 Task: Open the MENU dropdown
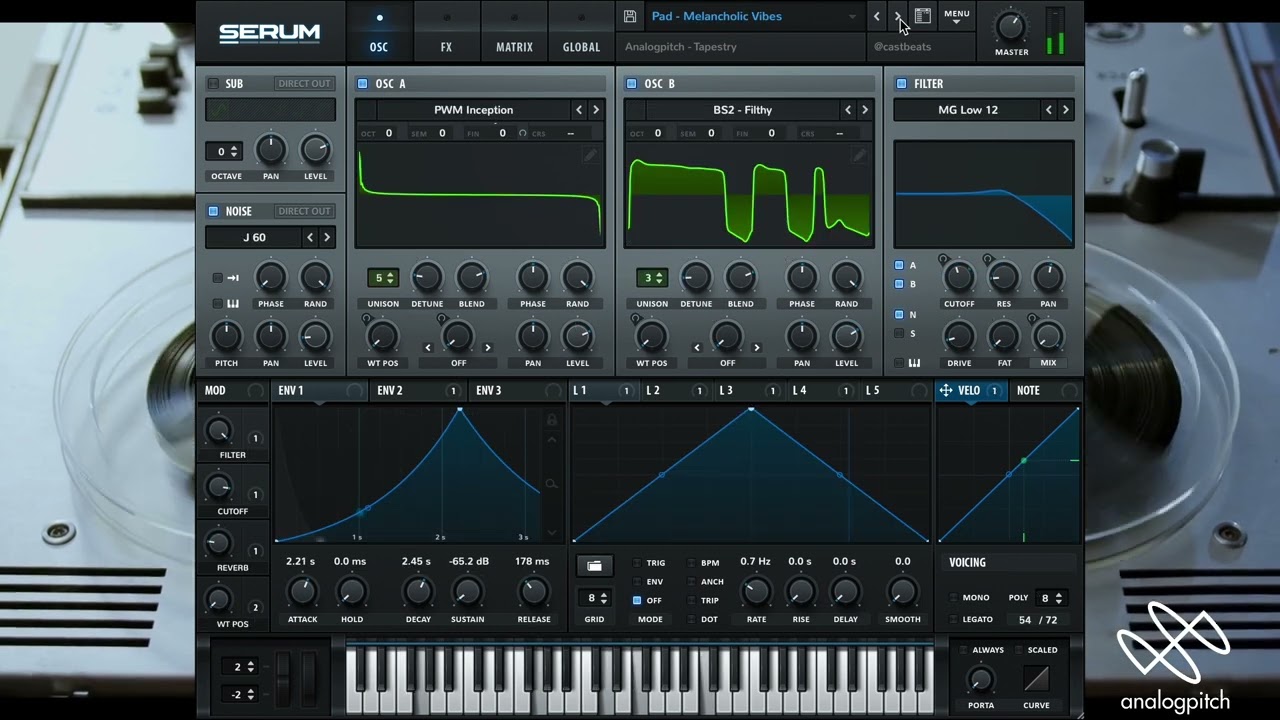(957, 17)
